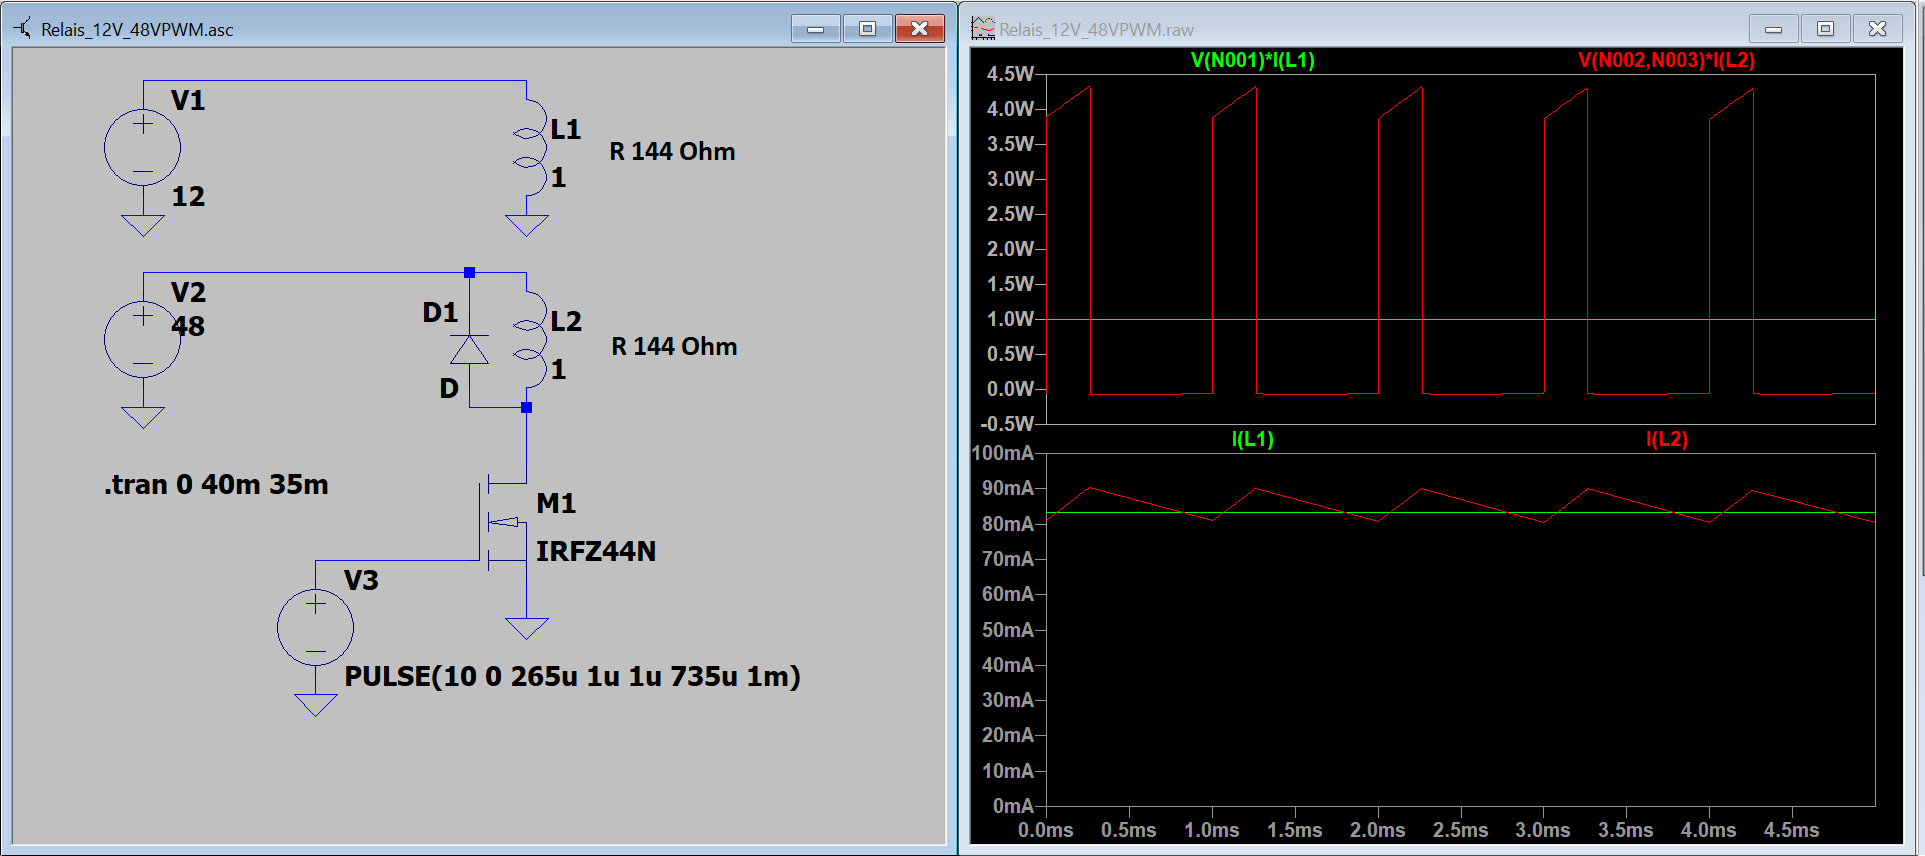Screen dimensions: 1925x856
Task: Click the 80mA axis label
Action: pos(1008,524)
